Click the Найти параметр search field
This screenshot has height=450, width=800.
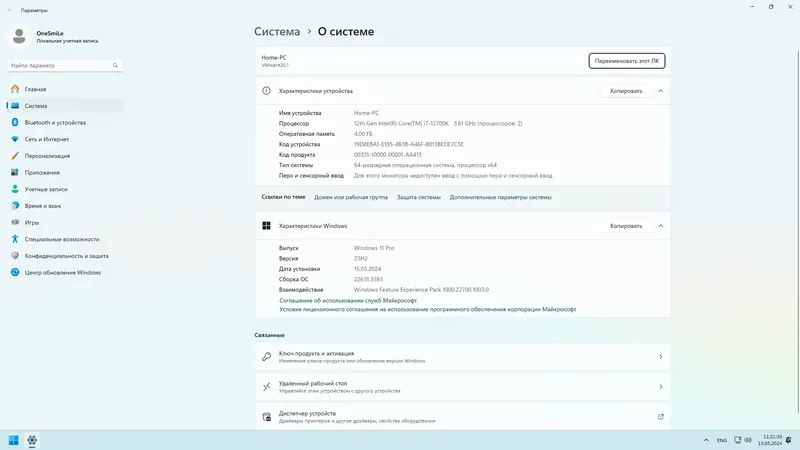60,66
